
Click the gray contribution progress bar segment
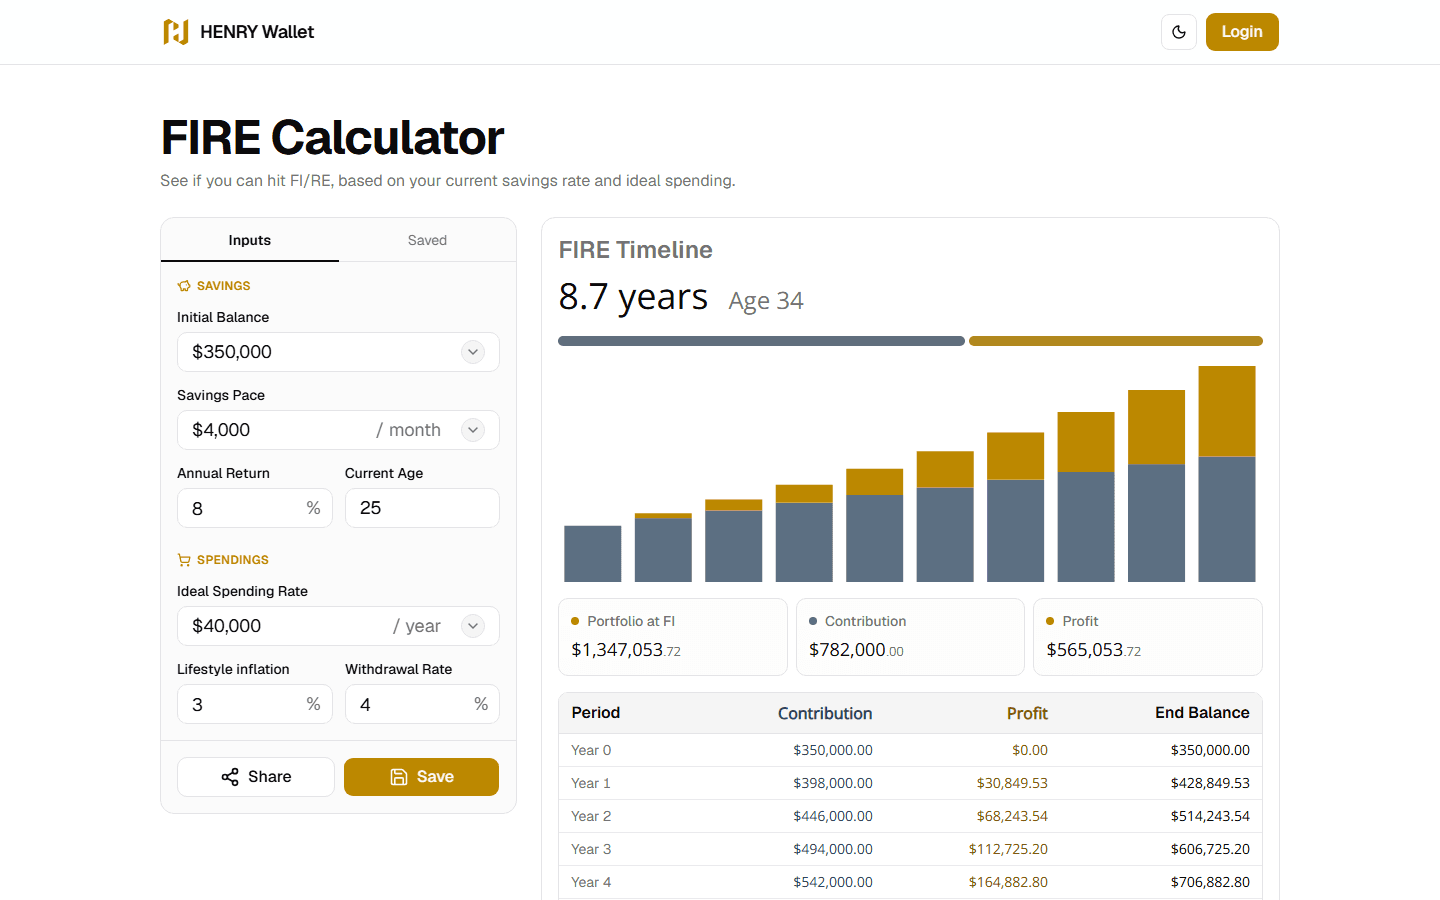[761, 341]
